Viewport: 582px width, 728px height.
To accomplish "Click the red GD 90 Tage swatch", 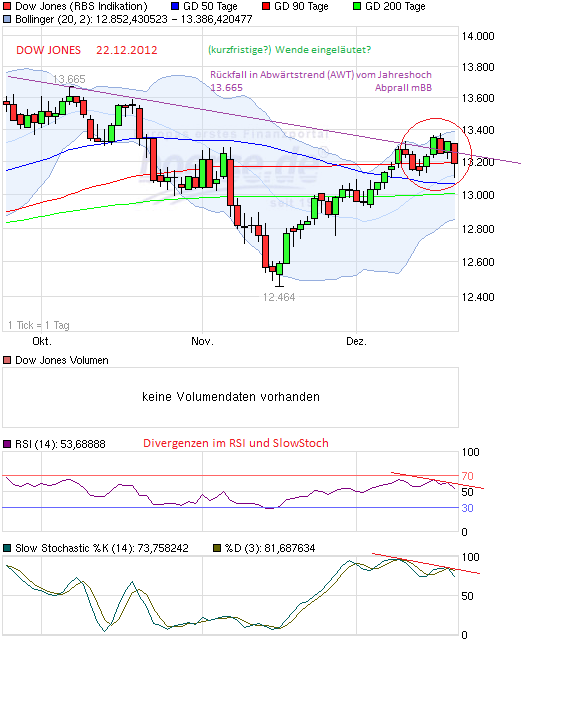I will pyautogui.click(x=266, y=6).
